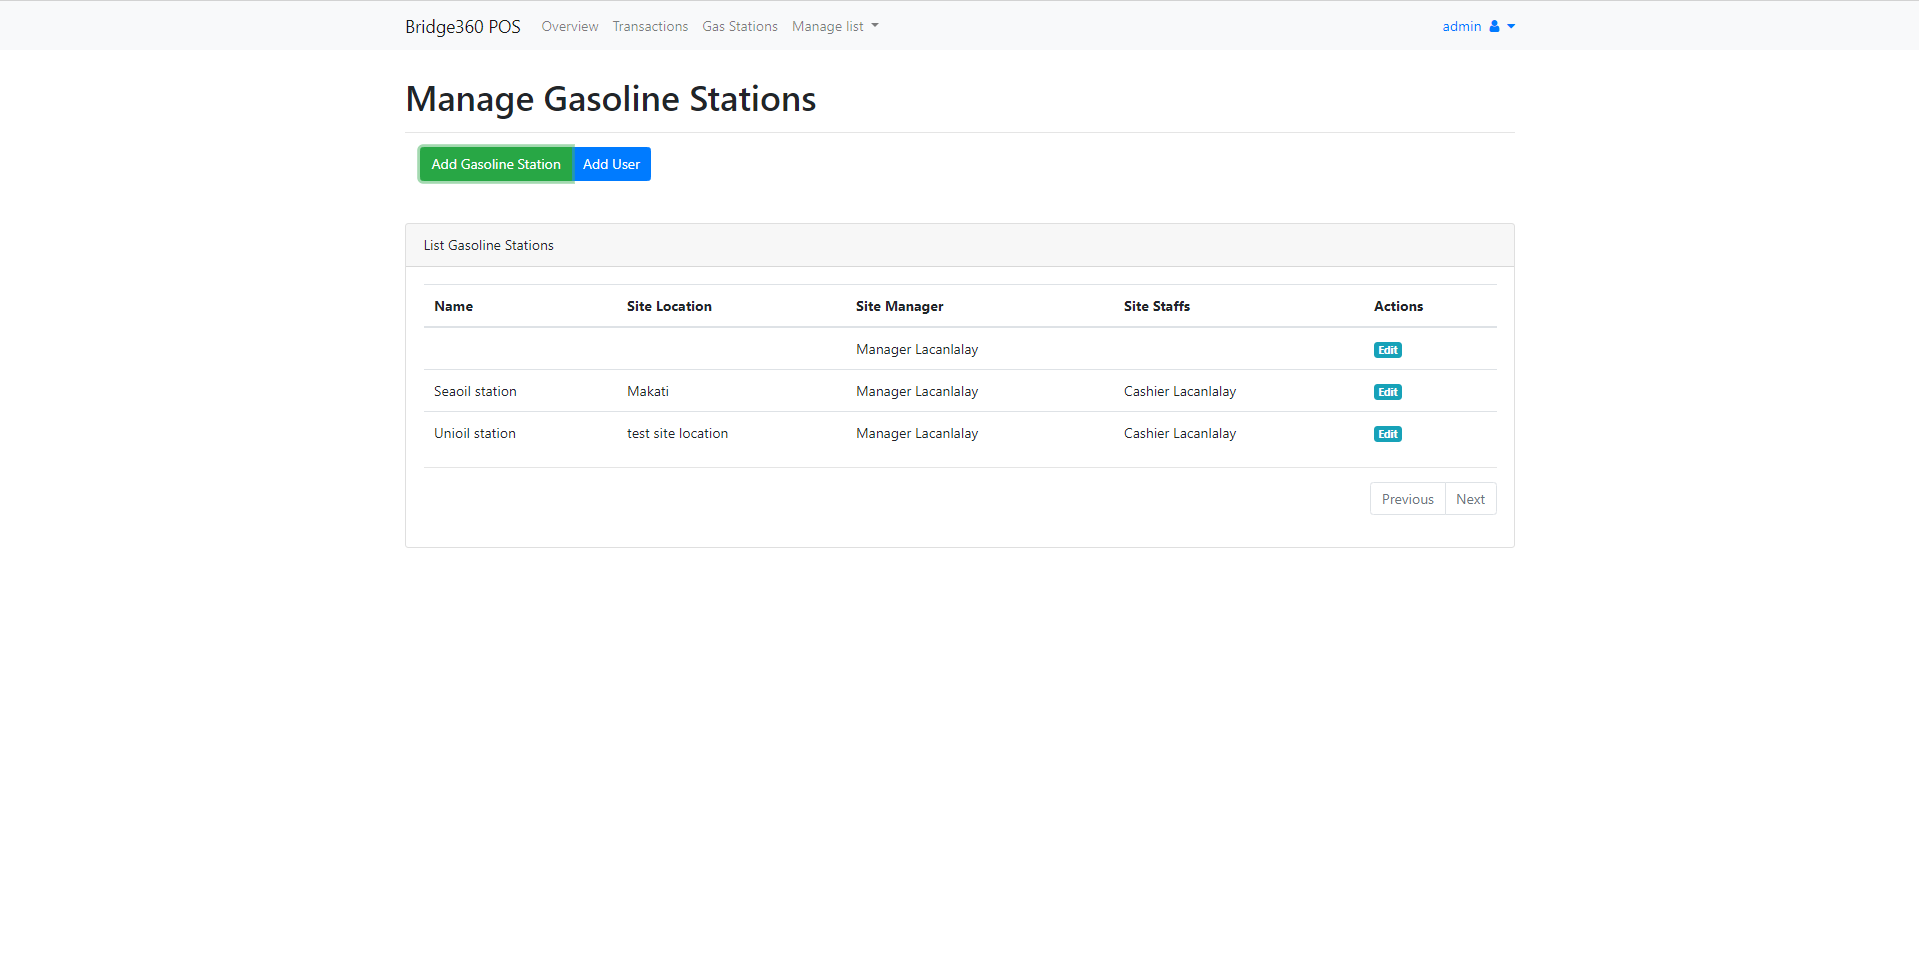Click the Add Gasoline Station button
The width and height of the screenshot is (1919, 978).
496,164
